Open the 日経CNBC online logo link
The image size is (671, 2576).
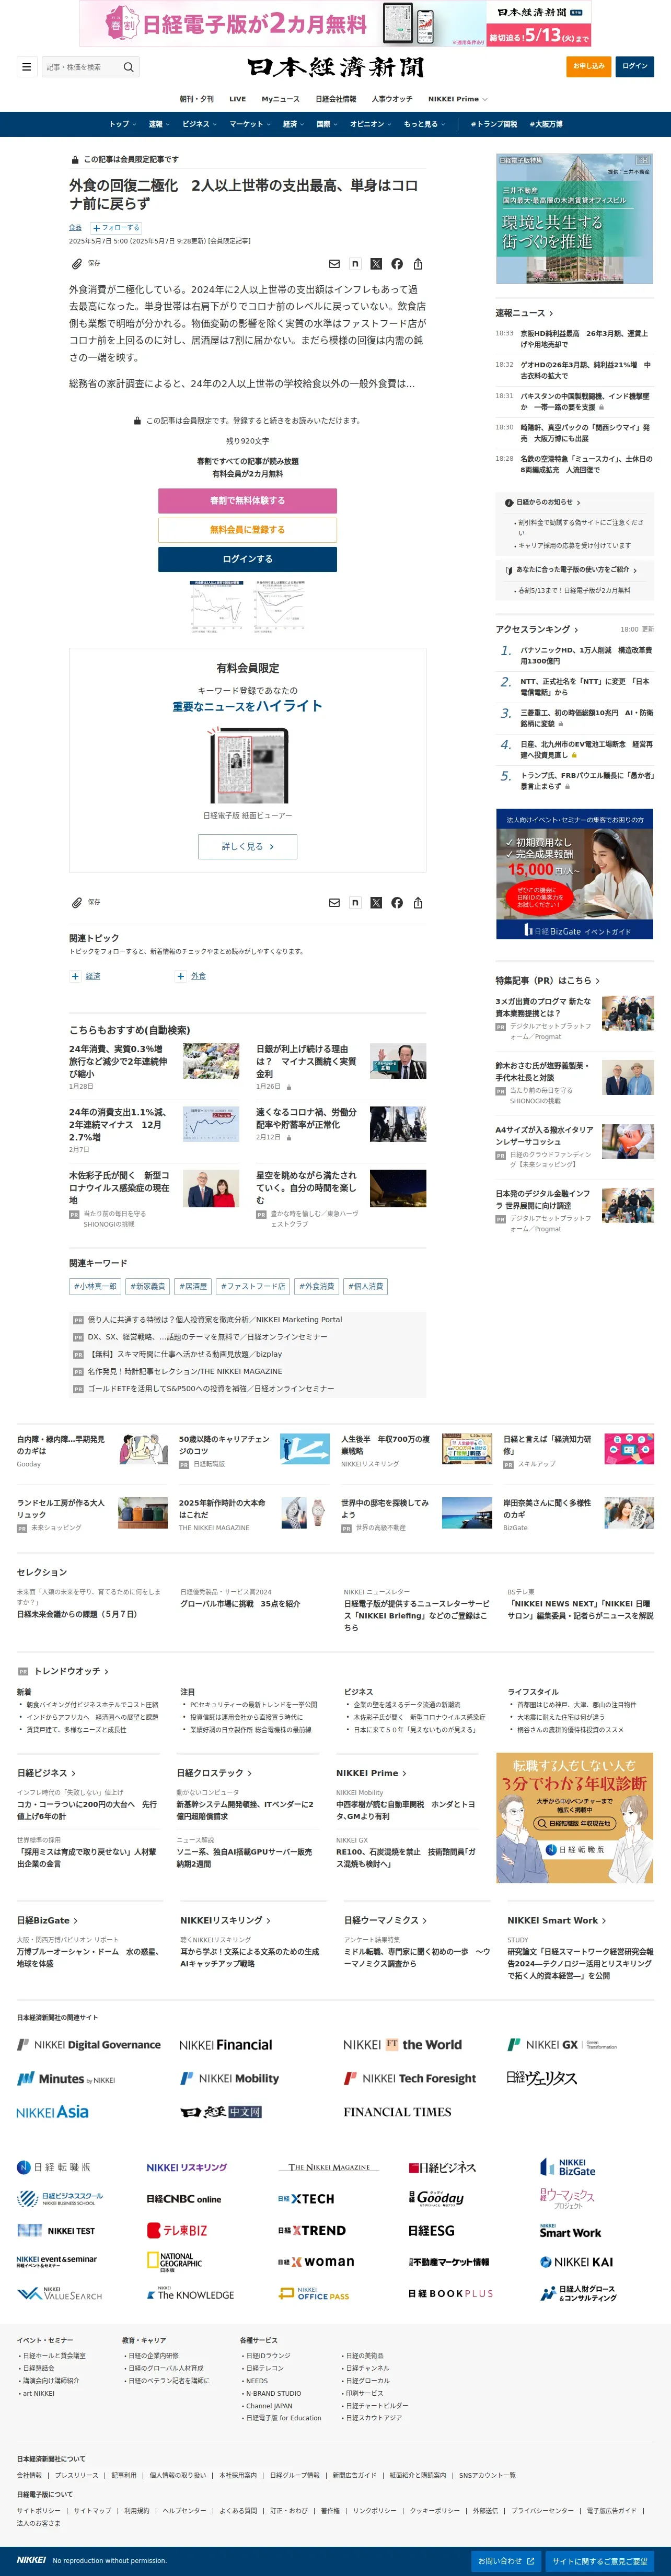point(184,2199)
